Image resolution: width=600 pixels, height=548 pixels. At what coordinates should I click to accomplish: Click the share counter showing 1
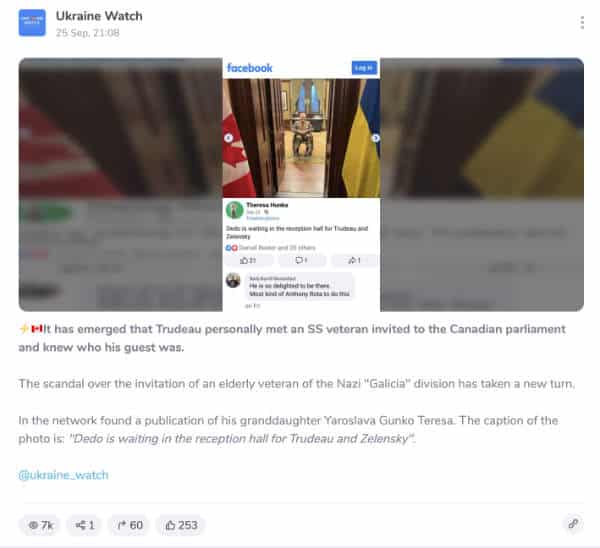(x=85, y=525)
